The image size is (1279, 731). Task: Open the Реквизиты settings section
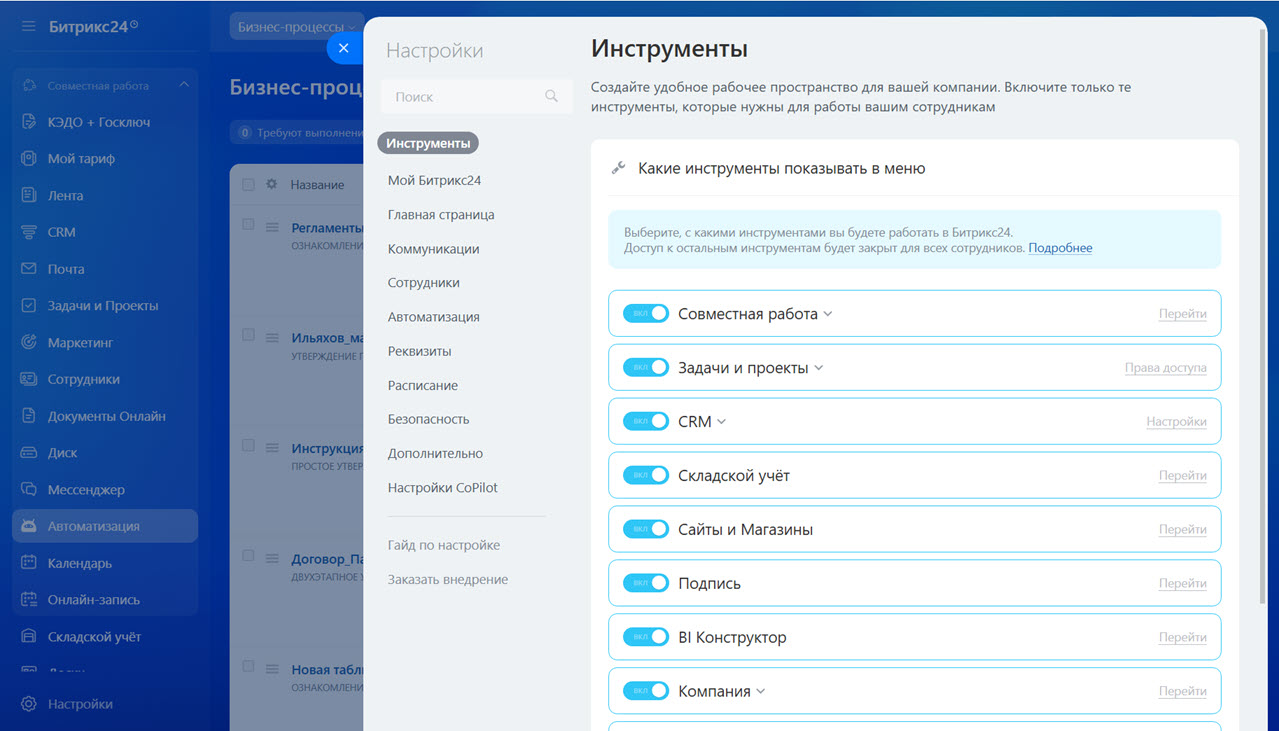click(420, 351)
